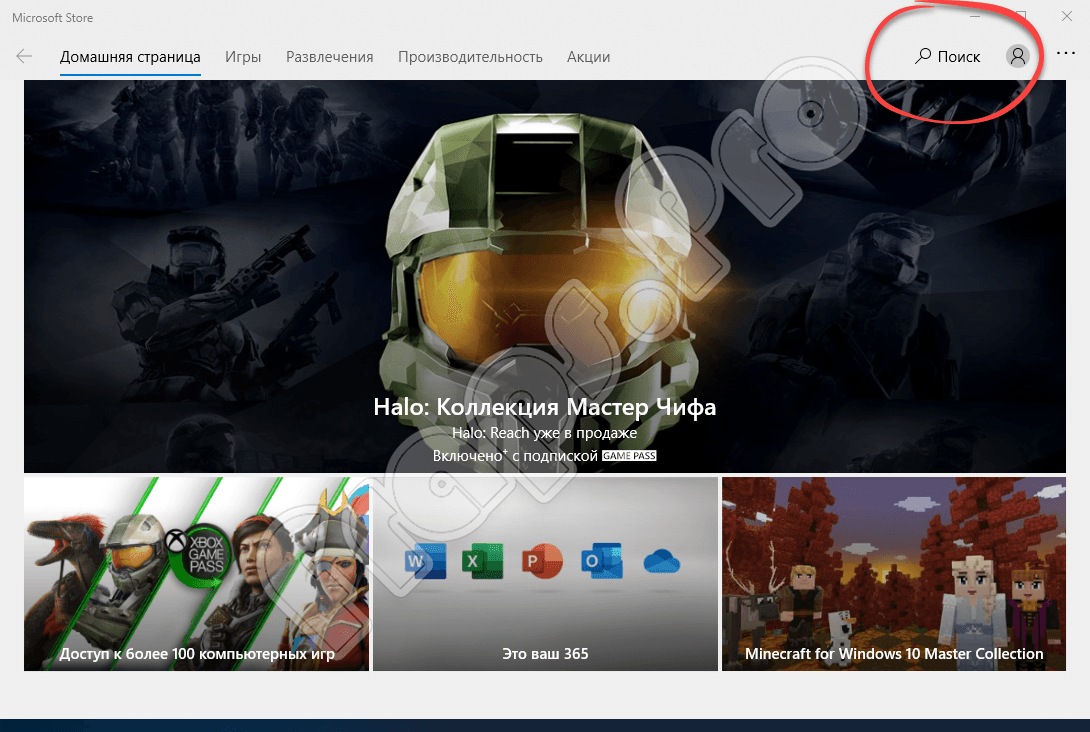Close the Microsoft Store window

[x=1066, y=17]
